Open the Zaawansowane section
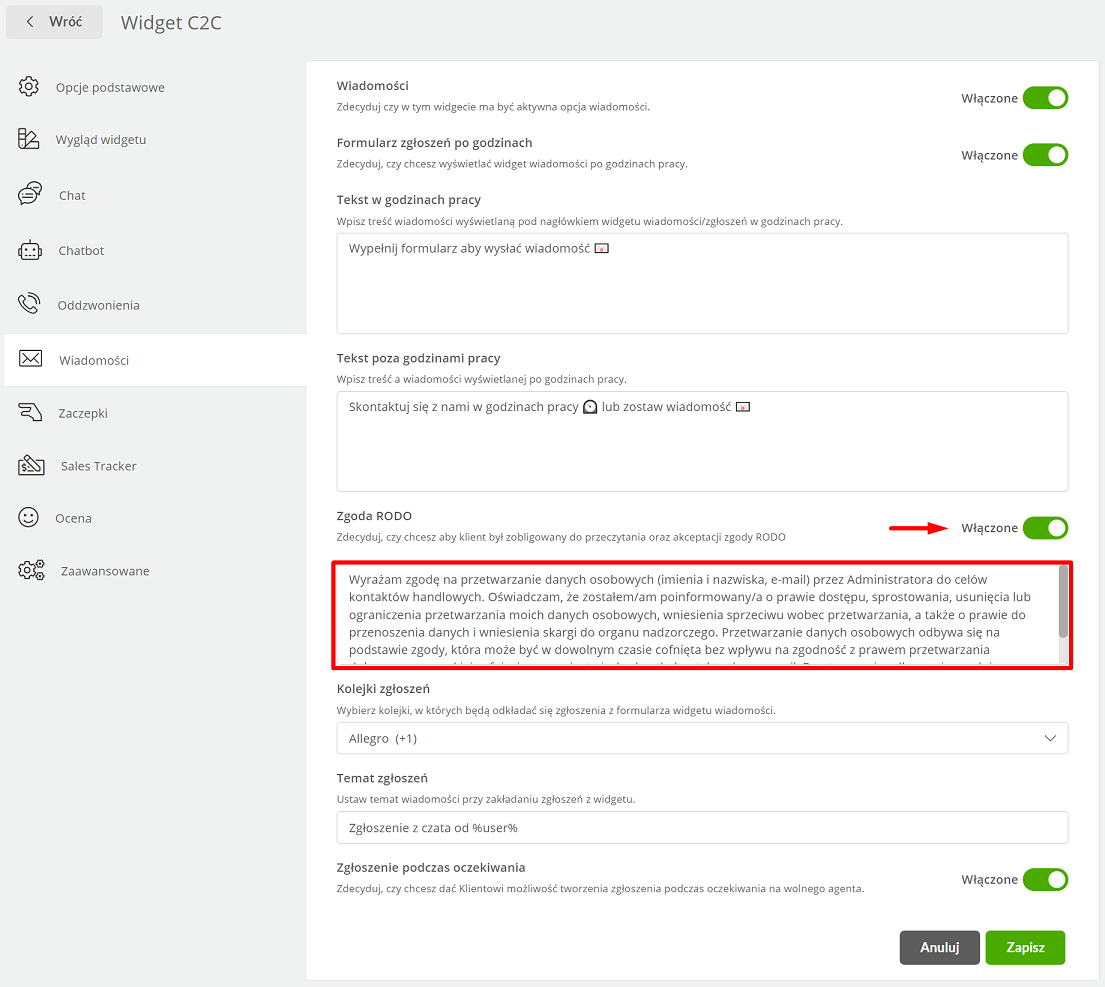This screenshot has width=1105, height=987. [105, 571]
